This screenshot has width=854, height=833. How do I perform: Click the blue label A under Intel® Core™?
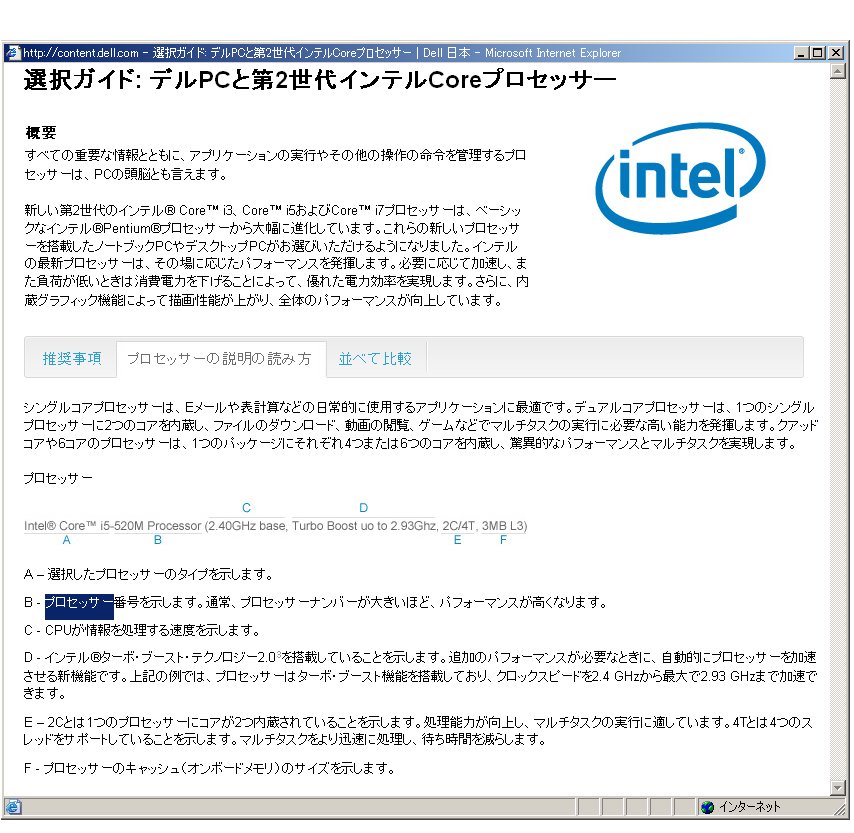(66, 540)
